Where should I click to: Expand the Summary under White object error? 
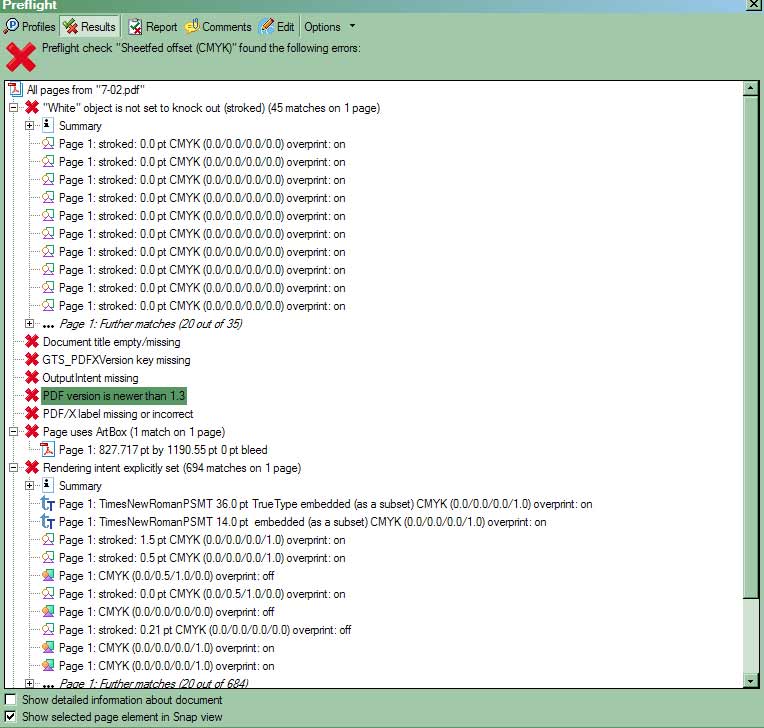click(29, 126)
